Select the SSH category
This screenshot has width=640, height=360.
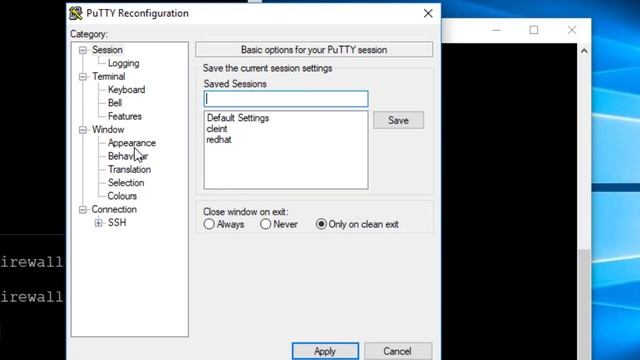(x=117, y=223)
